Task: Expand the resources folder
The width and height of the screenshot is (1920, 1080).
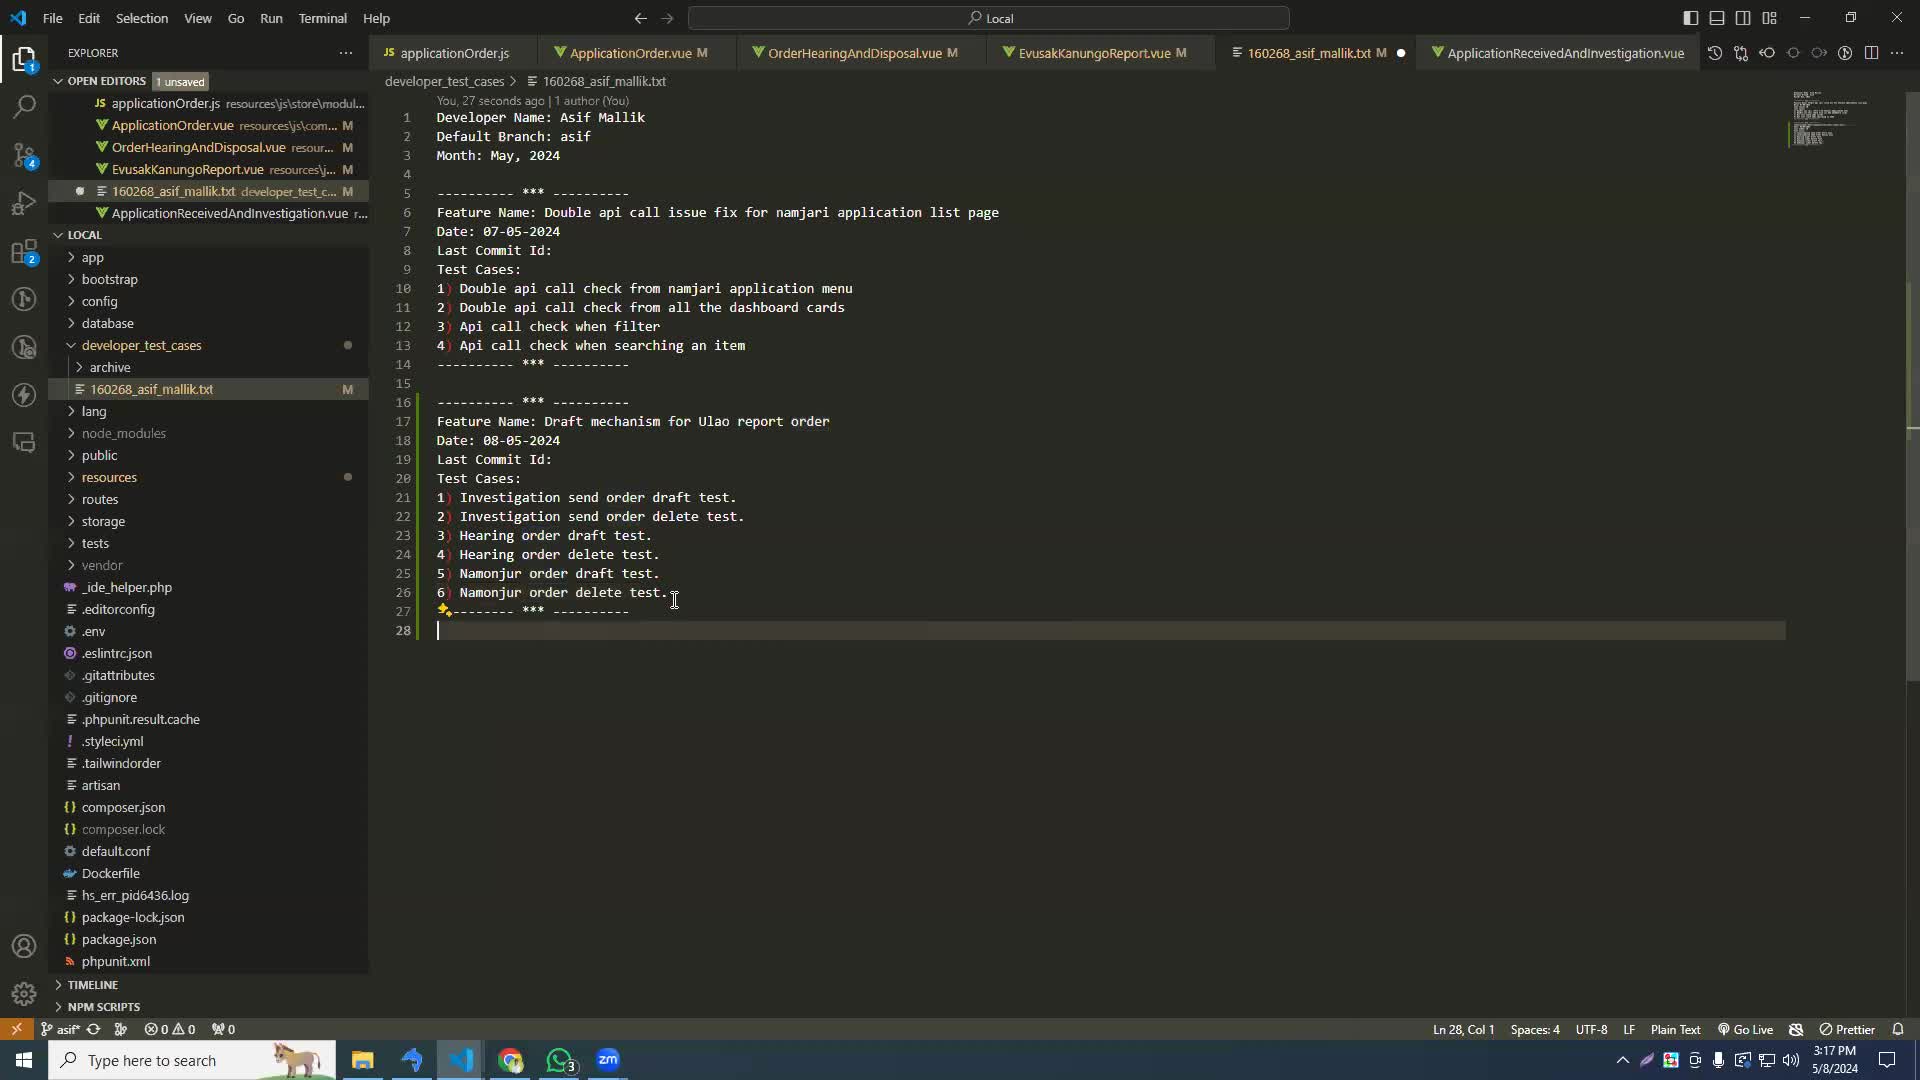Action: 109,477
